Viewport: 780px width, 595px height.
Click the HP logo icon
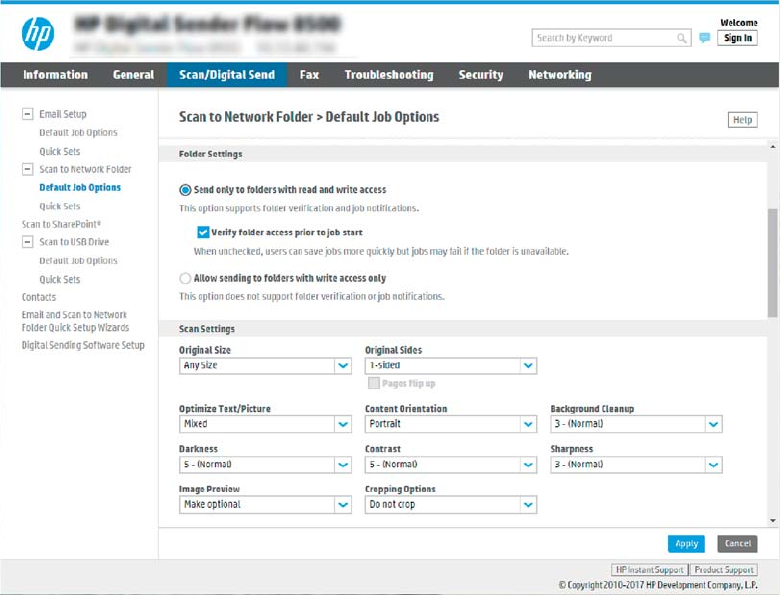tap(38, 34)
